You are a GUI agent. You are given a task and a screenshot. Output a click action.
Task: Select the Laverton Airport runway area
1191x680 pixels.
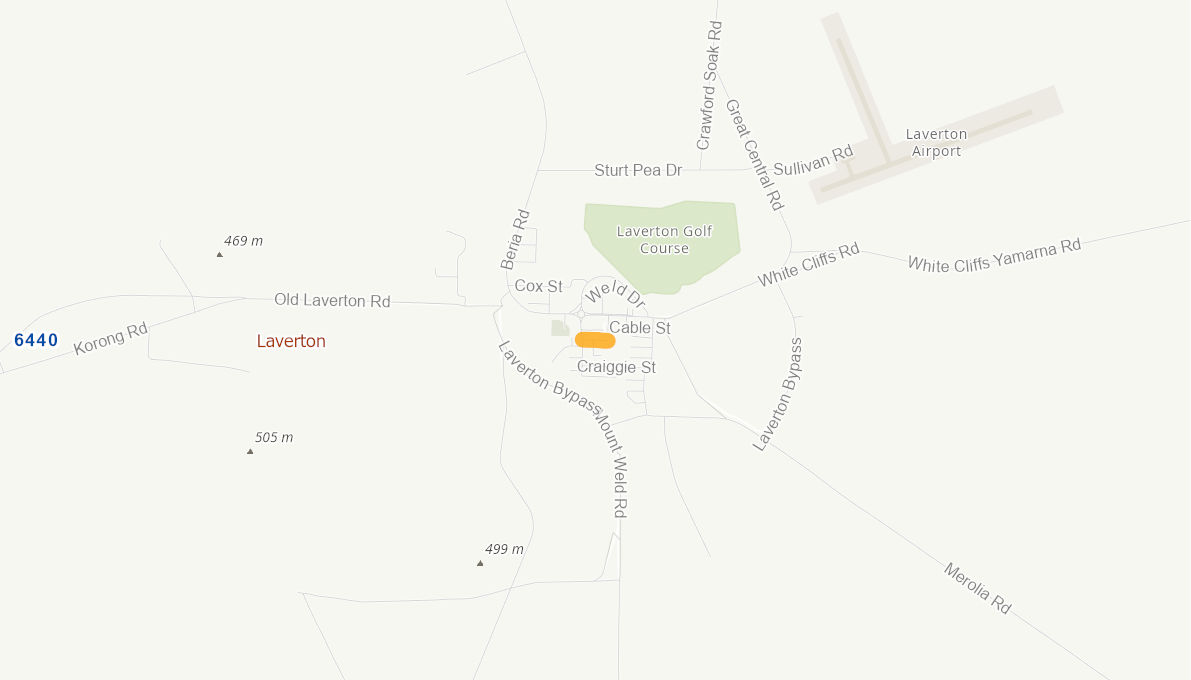coord(936,110)
